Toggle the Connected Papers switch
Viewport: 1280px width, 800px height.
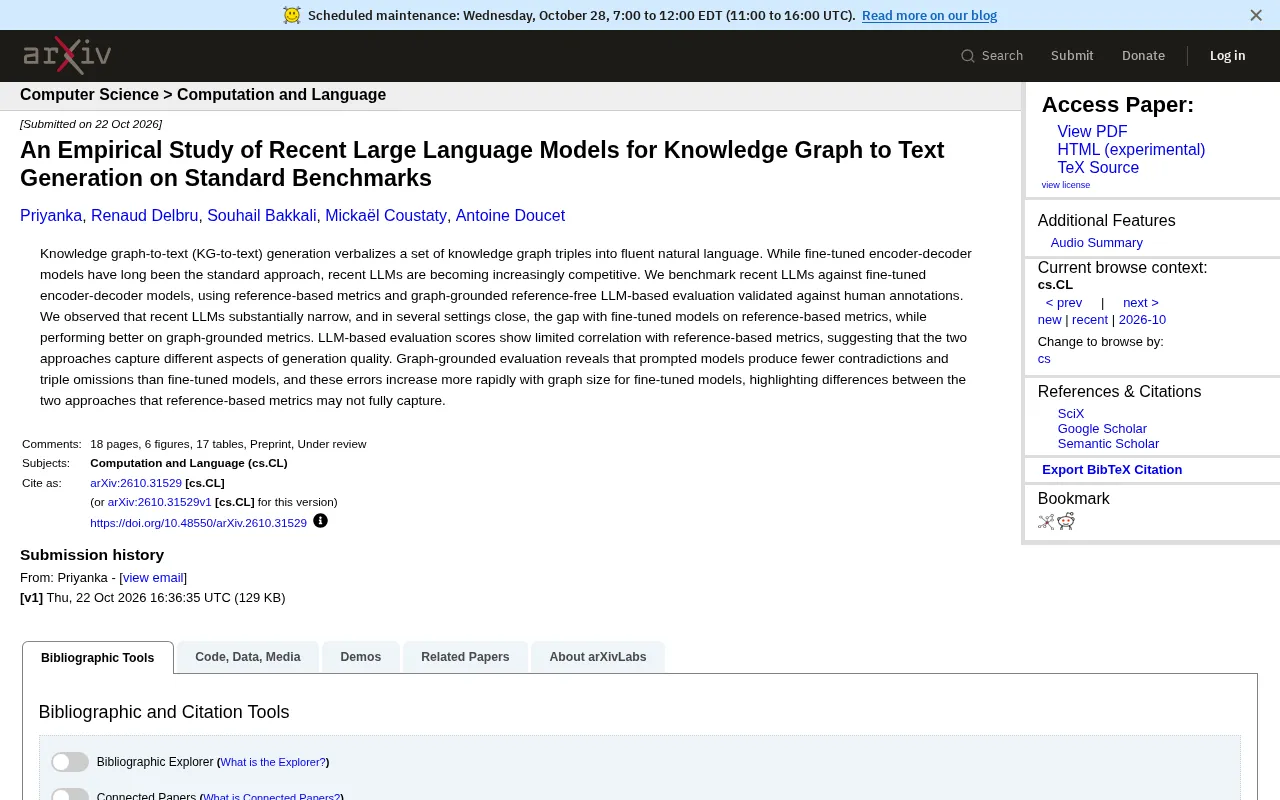point(70,794)
